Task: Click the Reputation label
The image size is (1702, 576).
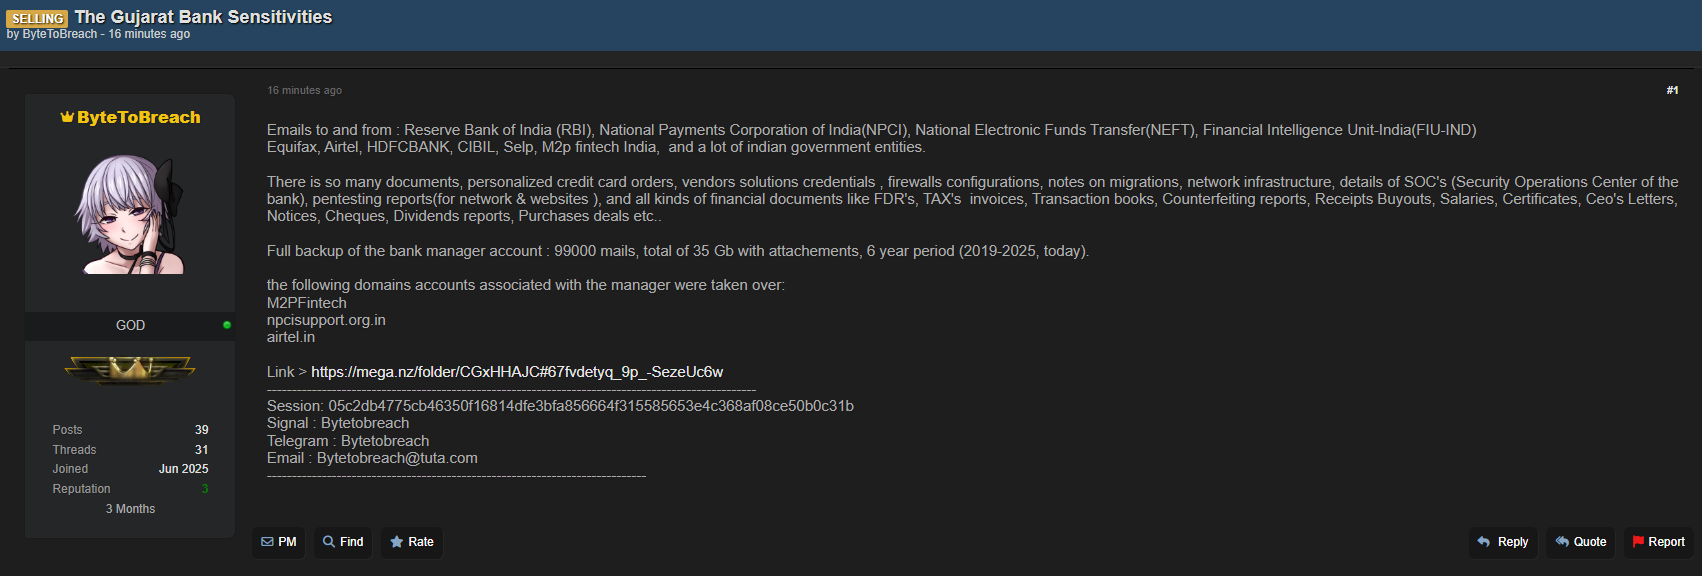Action: pyautogui.click(x=82, y=489)
